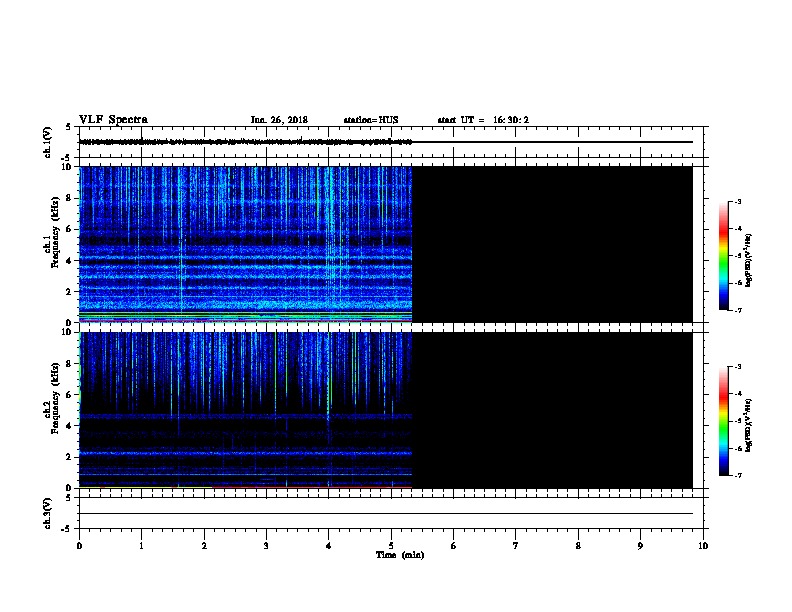Screen dimensions: 792x612
Task: Click the "-7" label on ch.2 colorbar
Action: coord(737,475)
